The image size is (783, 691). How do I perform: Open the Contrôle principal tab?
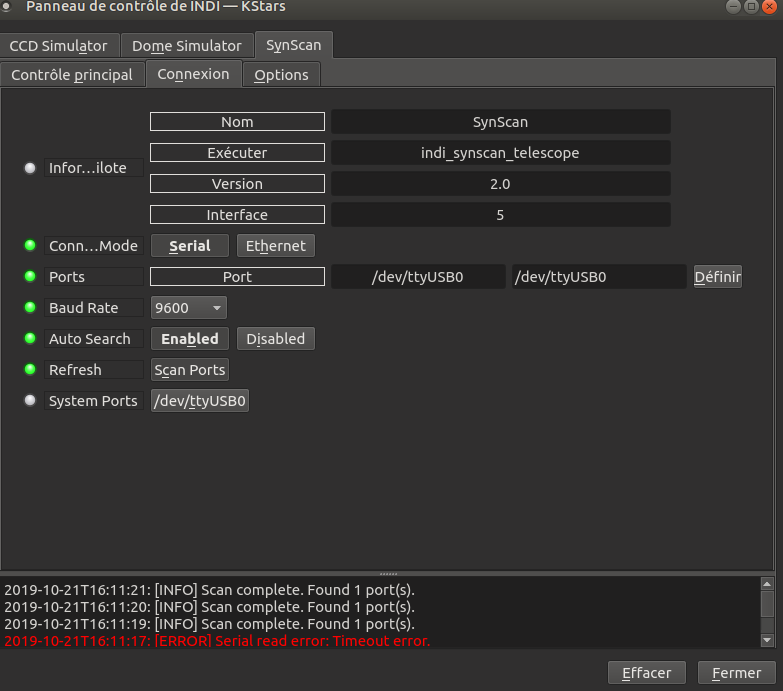coord(72,75)
